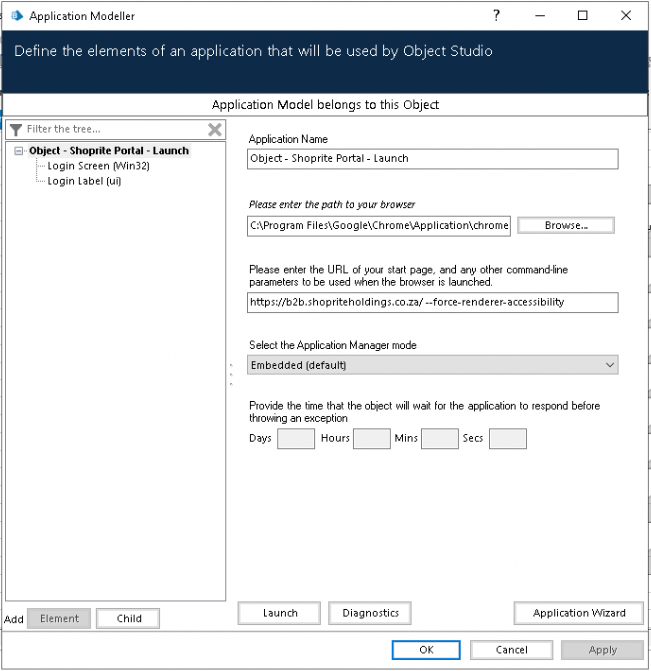Click the Secs timeout field
The height and width of the screenshot is (671, 651).
pos(508,439)
